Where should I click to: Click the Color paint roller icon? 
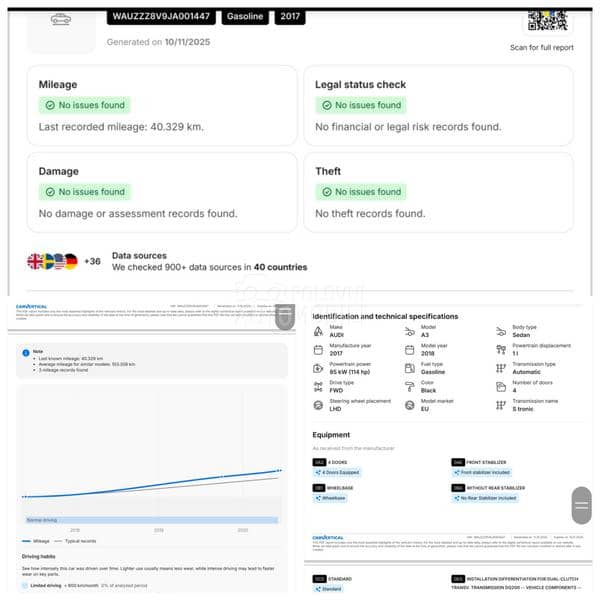tap(410, 388)
